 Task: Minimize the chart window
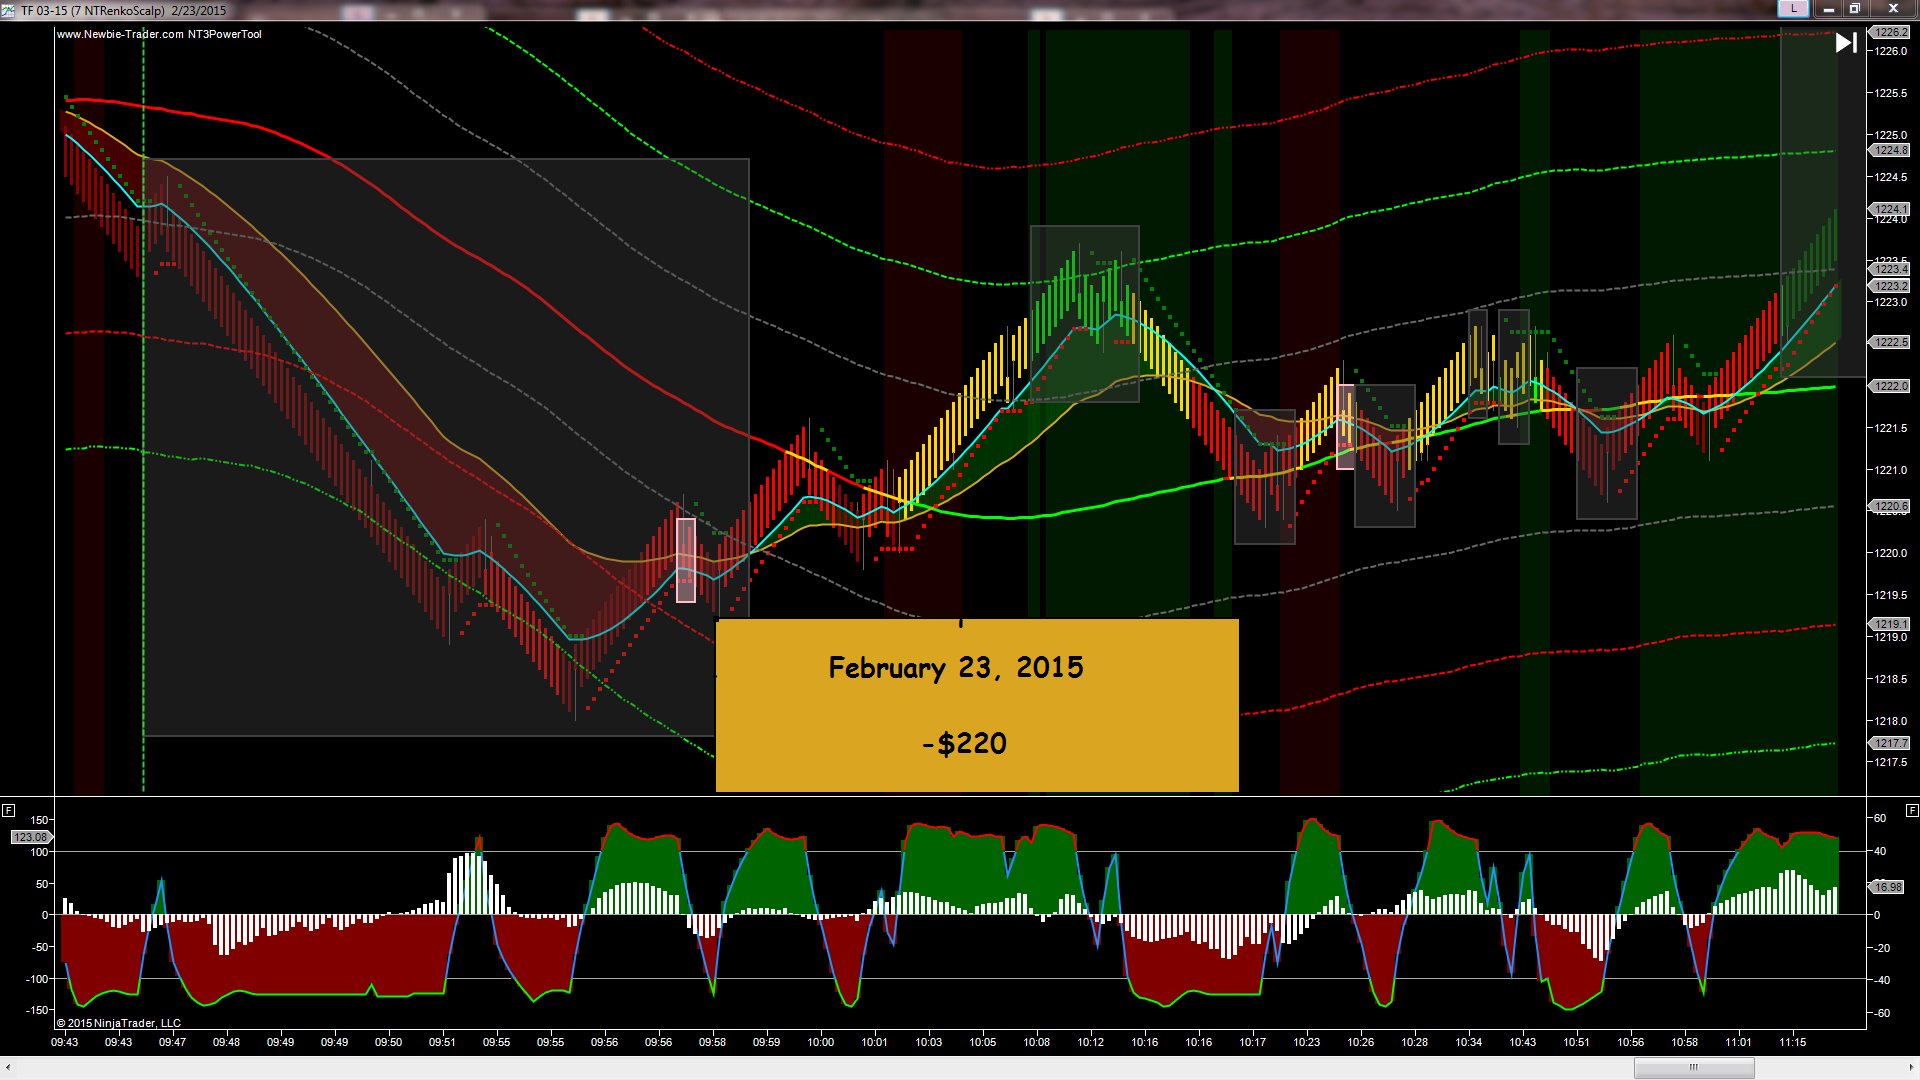(x=1828, y=9)
